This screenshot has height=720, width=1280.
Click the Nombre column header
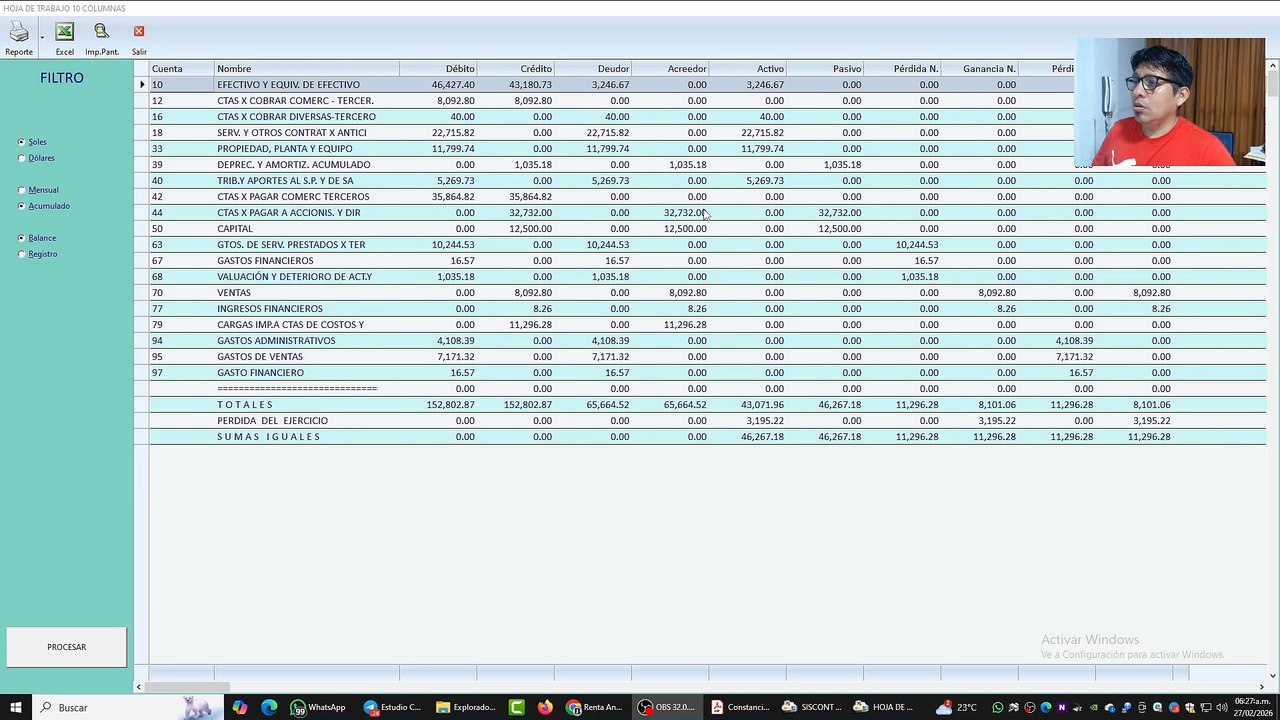click(x=307, y=69)
